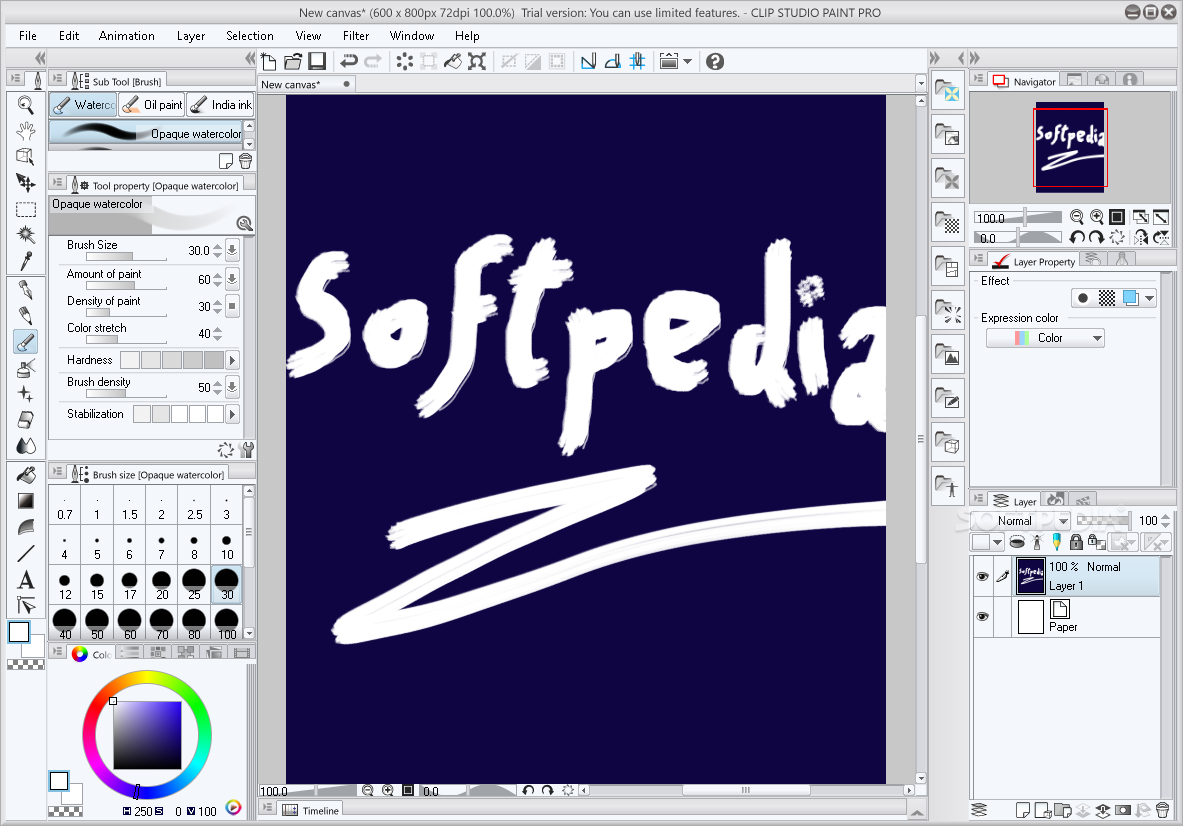The height and width of the screenshot is (826, 1183).
Task: Click the main drawing color swatch
Action: pos(19,632)
